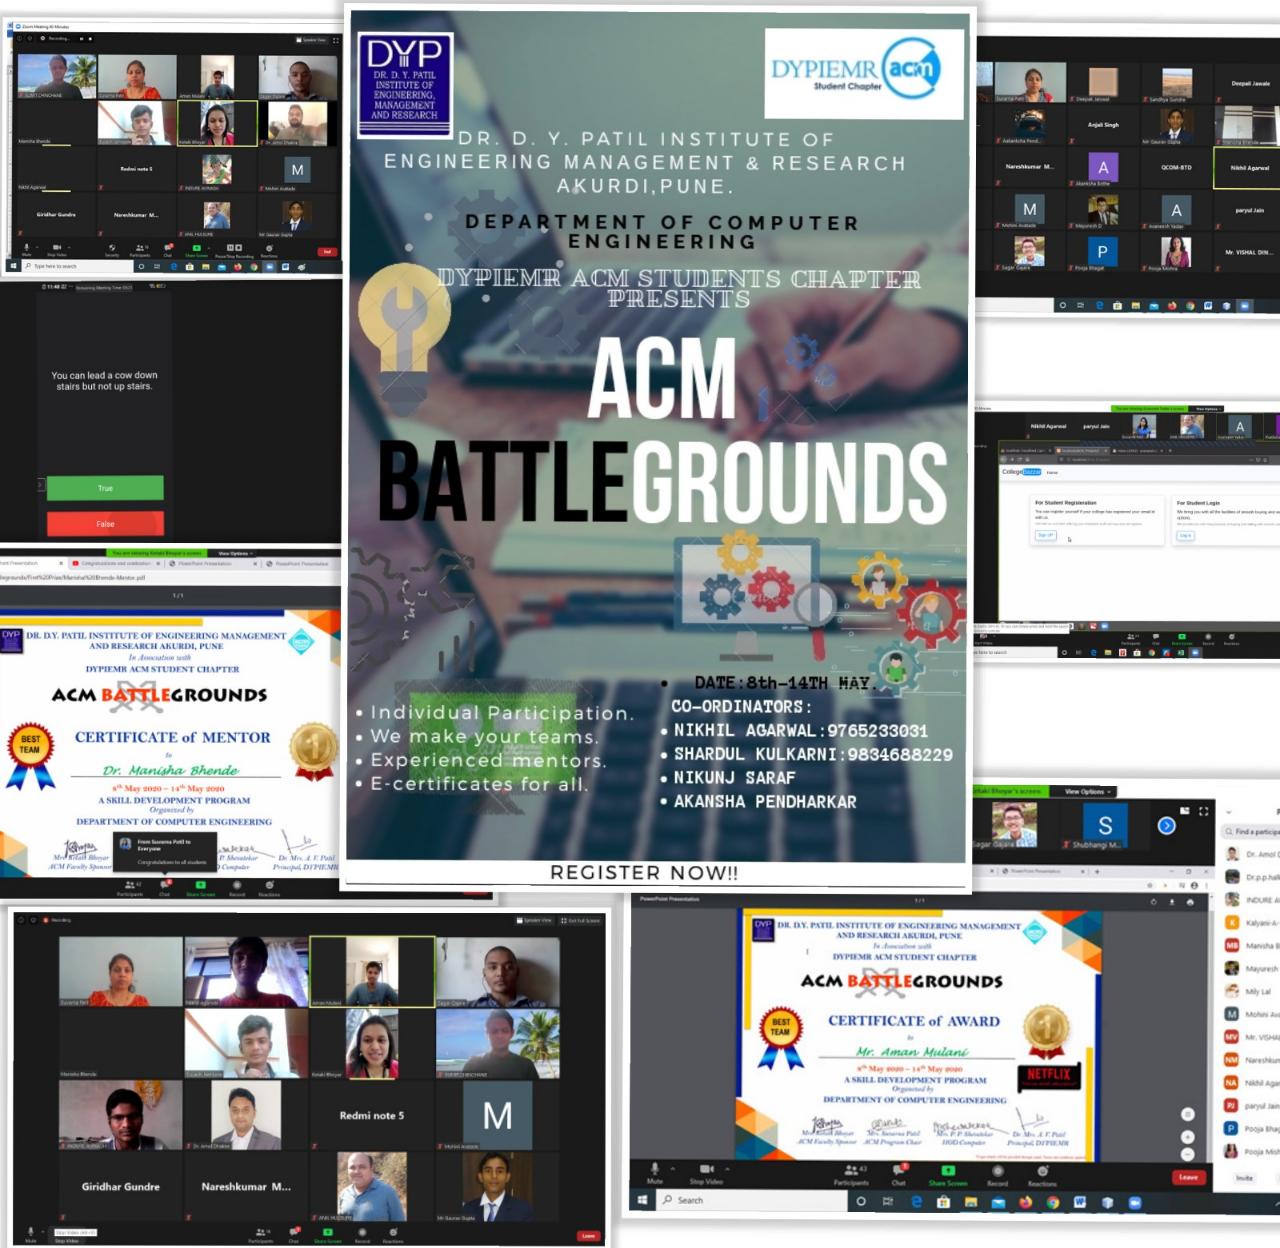Show next video thumbnails with blue arrow
Viewport: 1280px width, 1248px height.
coord(1166,825)
